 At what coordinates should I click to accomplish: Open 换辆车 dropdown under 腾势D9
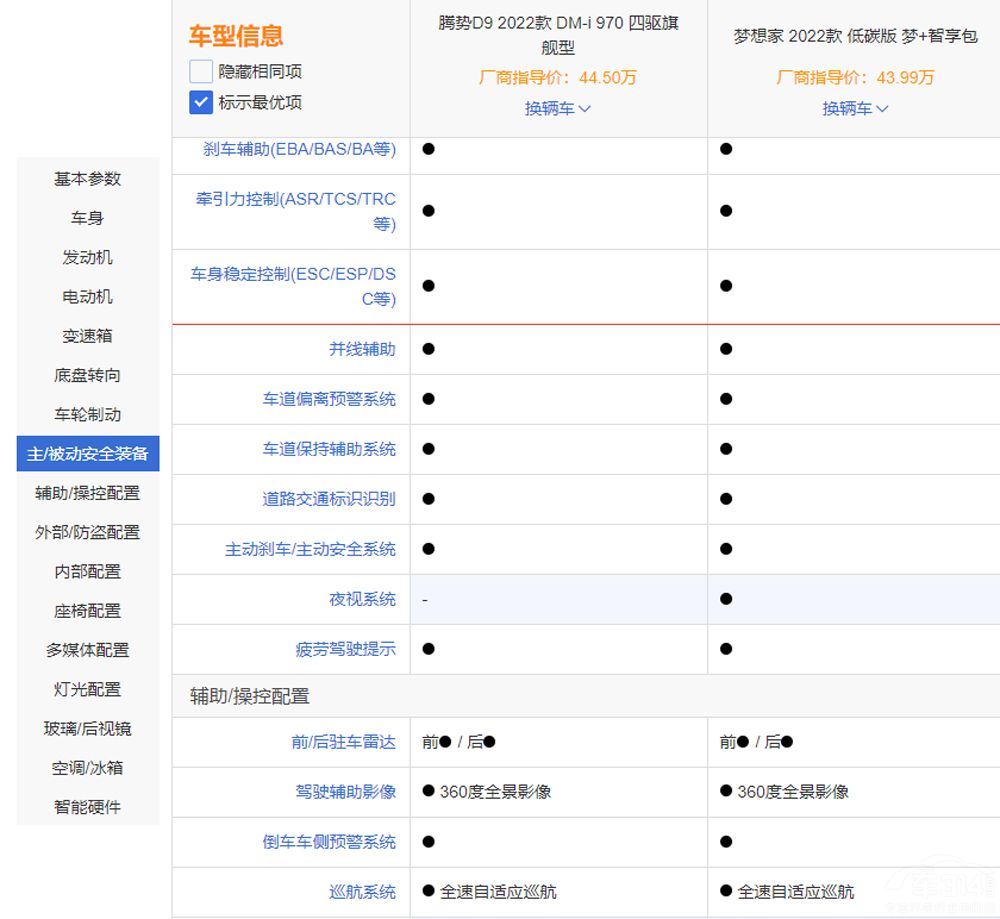point(558,108)
